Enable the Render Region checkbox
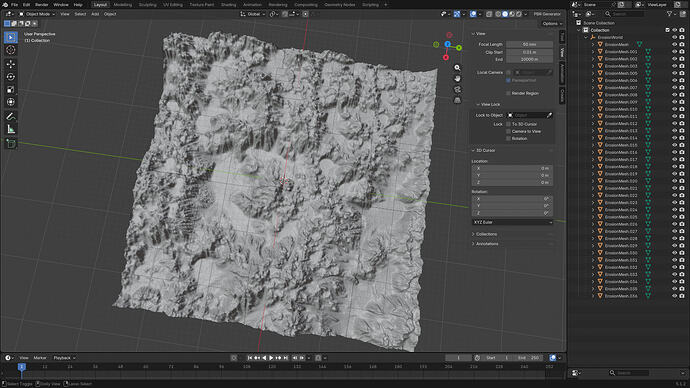 point(508,93)
